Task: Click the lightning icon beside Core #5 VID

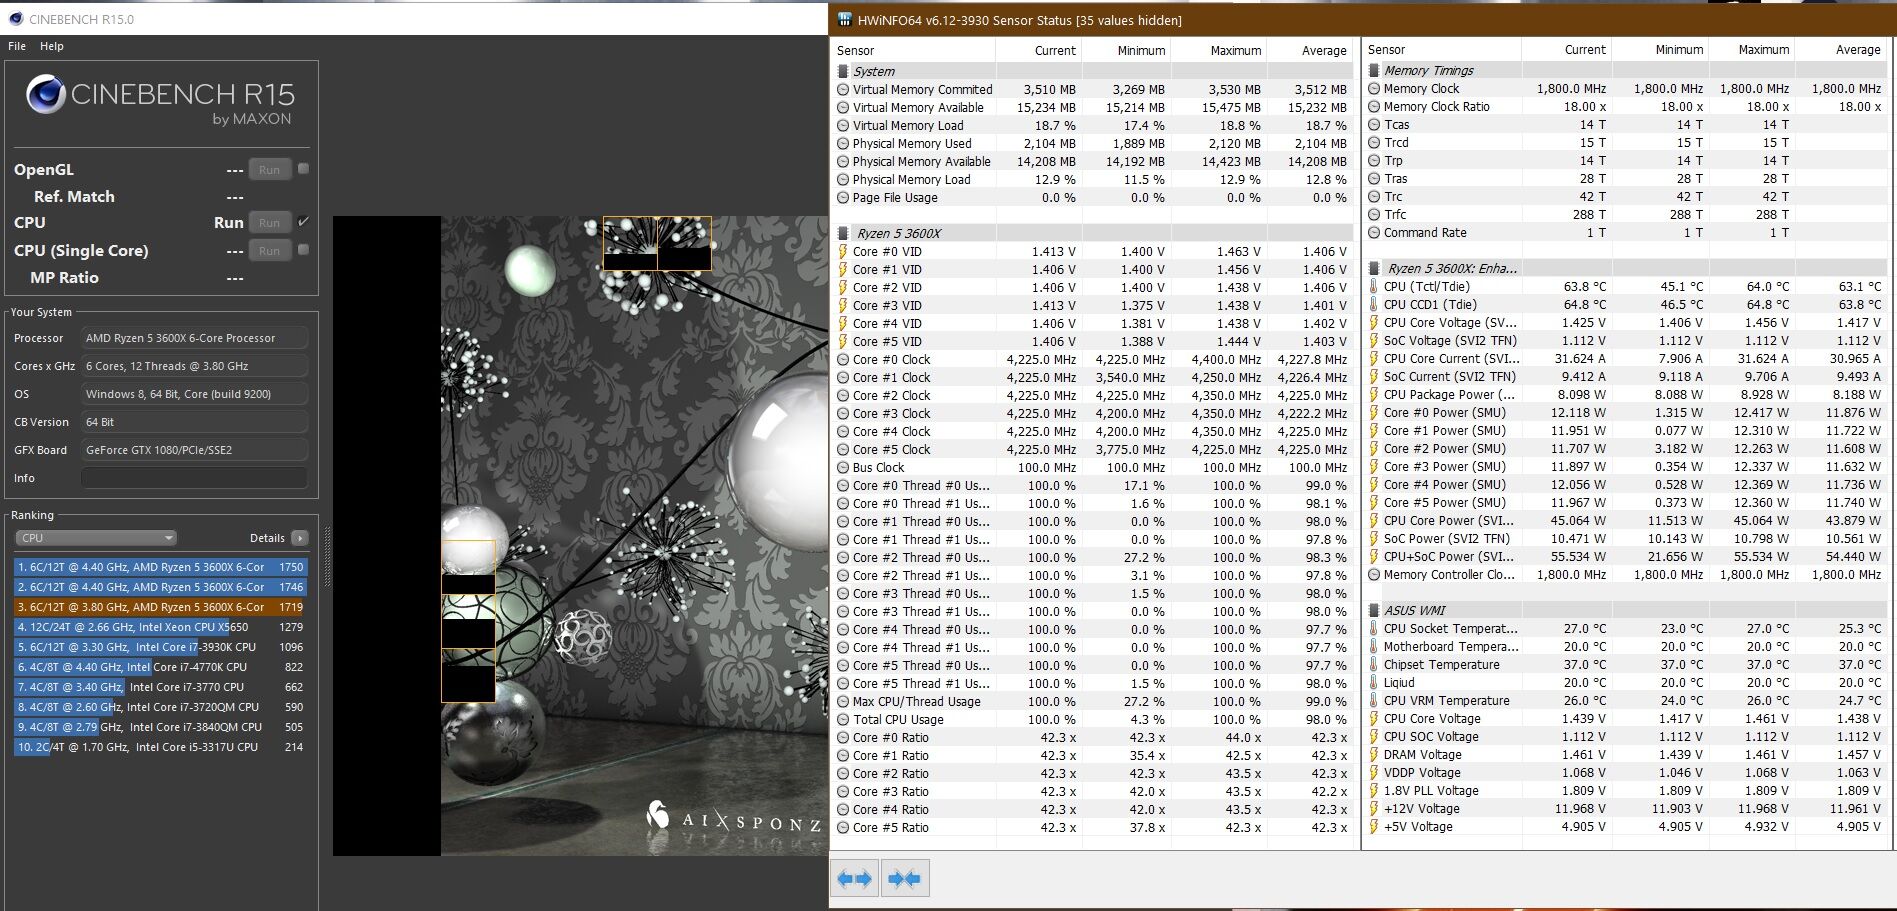Action: point(843,342)
